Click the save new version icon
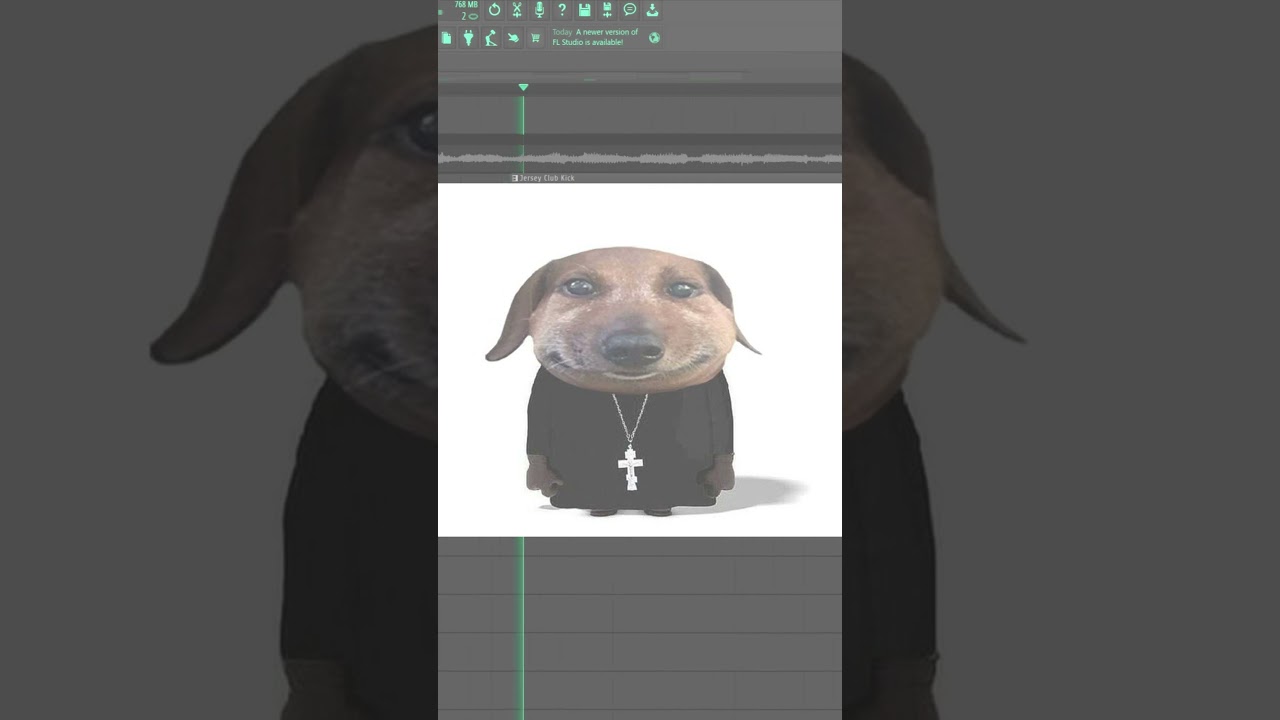This screenshot has width=1280, height=720. 607,10
